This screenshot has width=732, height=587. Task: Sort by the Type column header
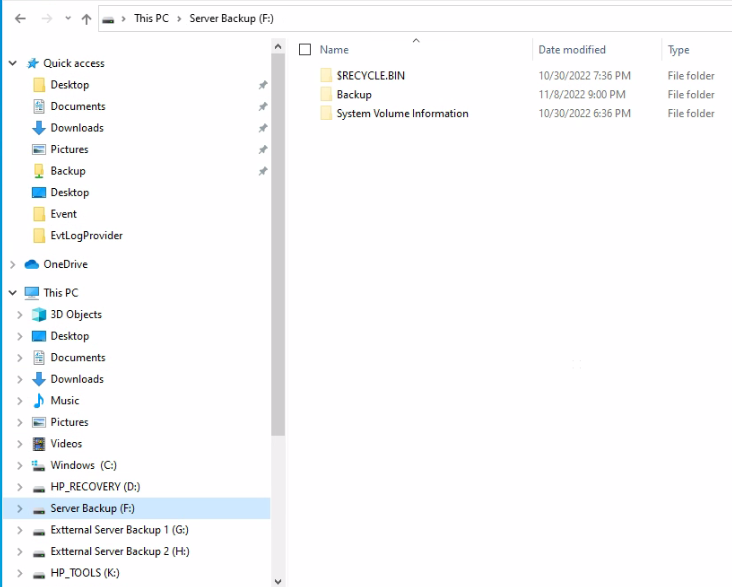678,50
